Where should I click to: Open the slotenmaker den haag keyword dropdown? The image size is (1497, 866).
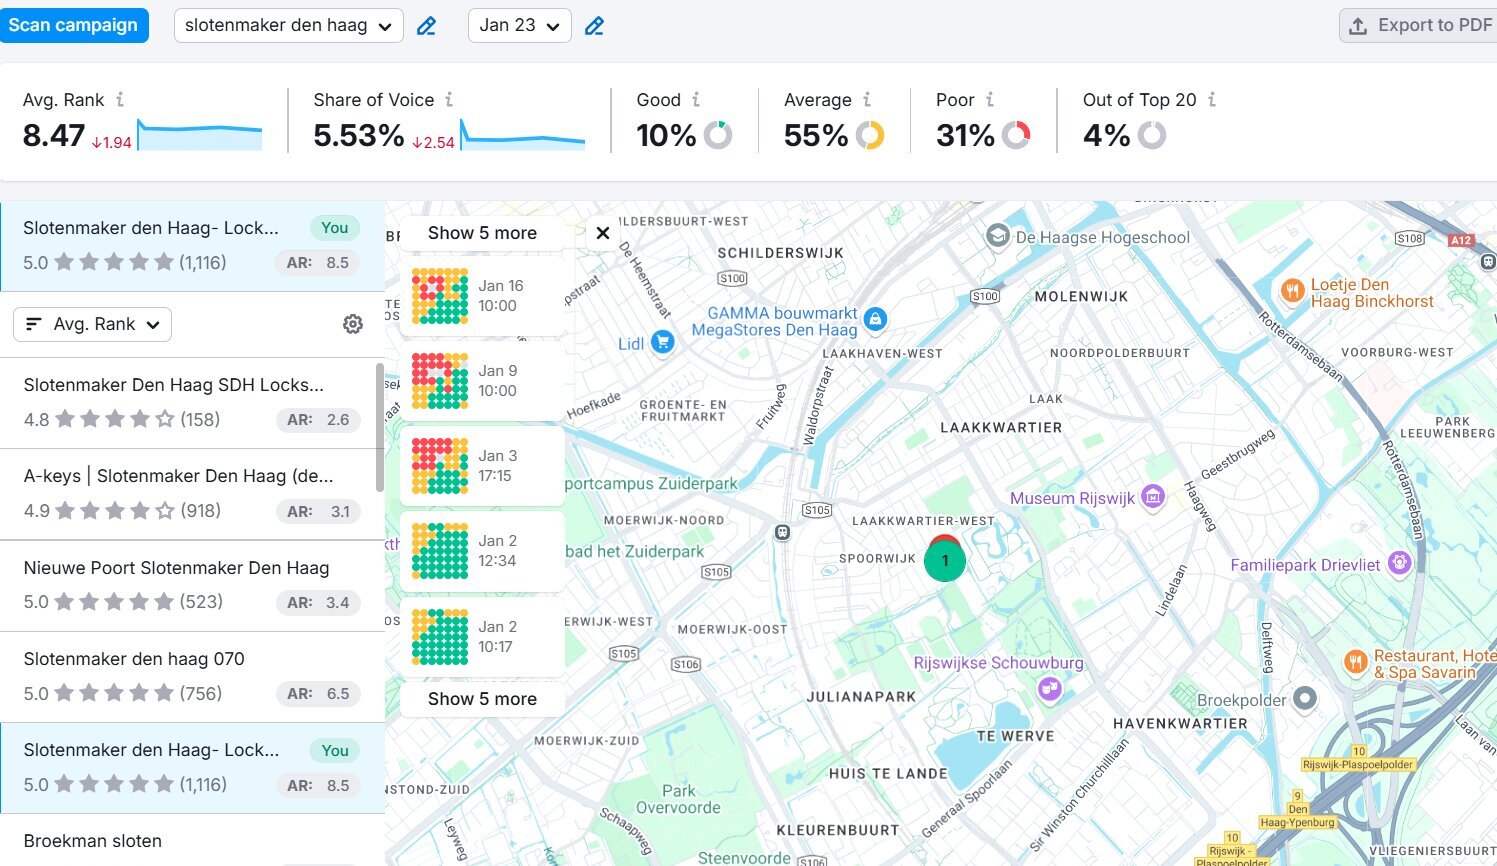click(288, 25)
